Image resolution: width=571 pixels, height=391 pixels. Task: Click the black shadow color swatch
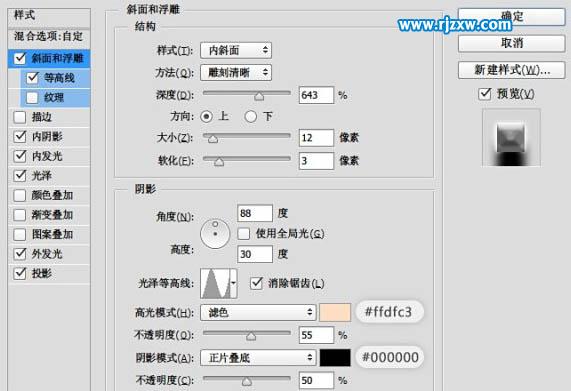point(335,358)
